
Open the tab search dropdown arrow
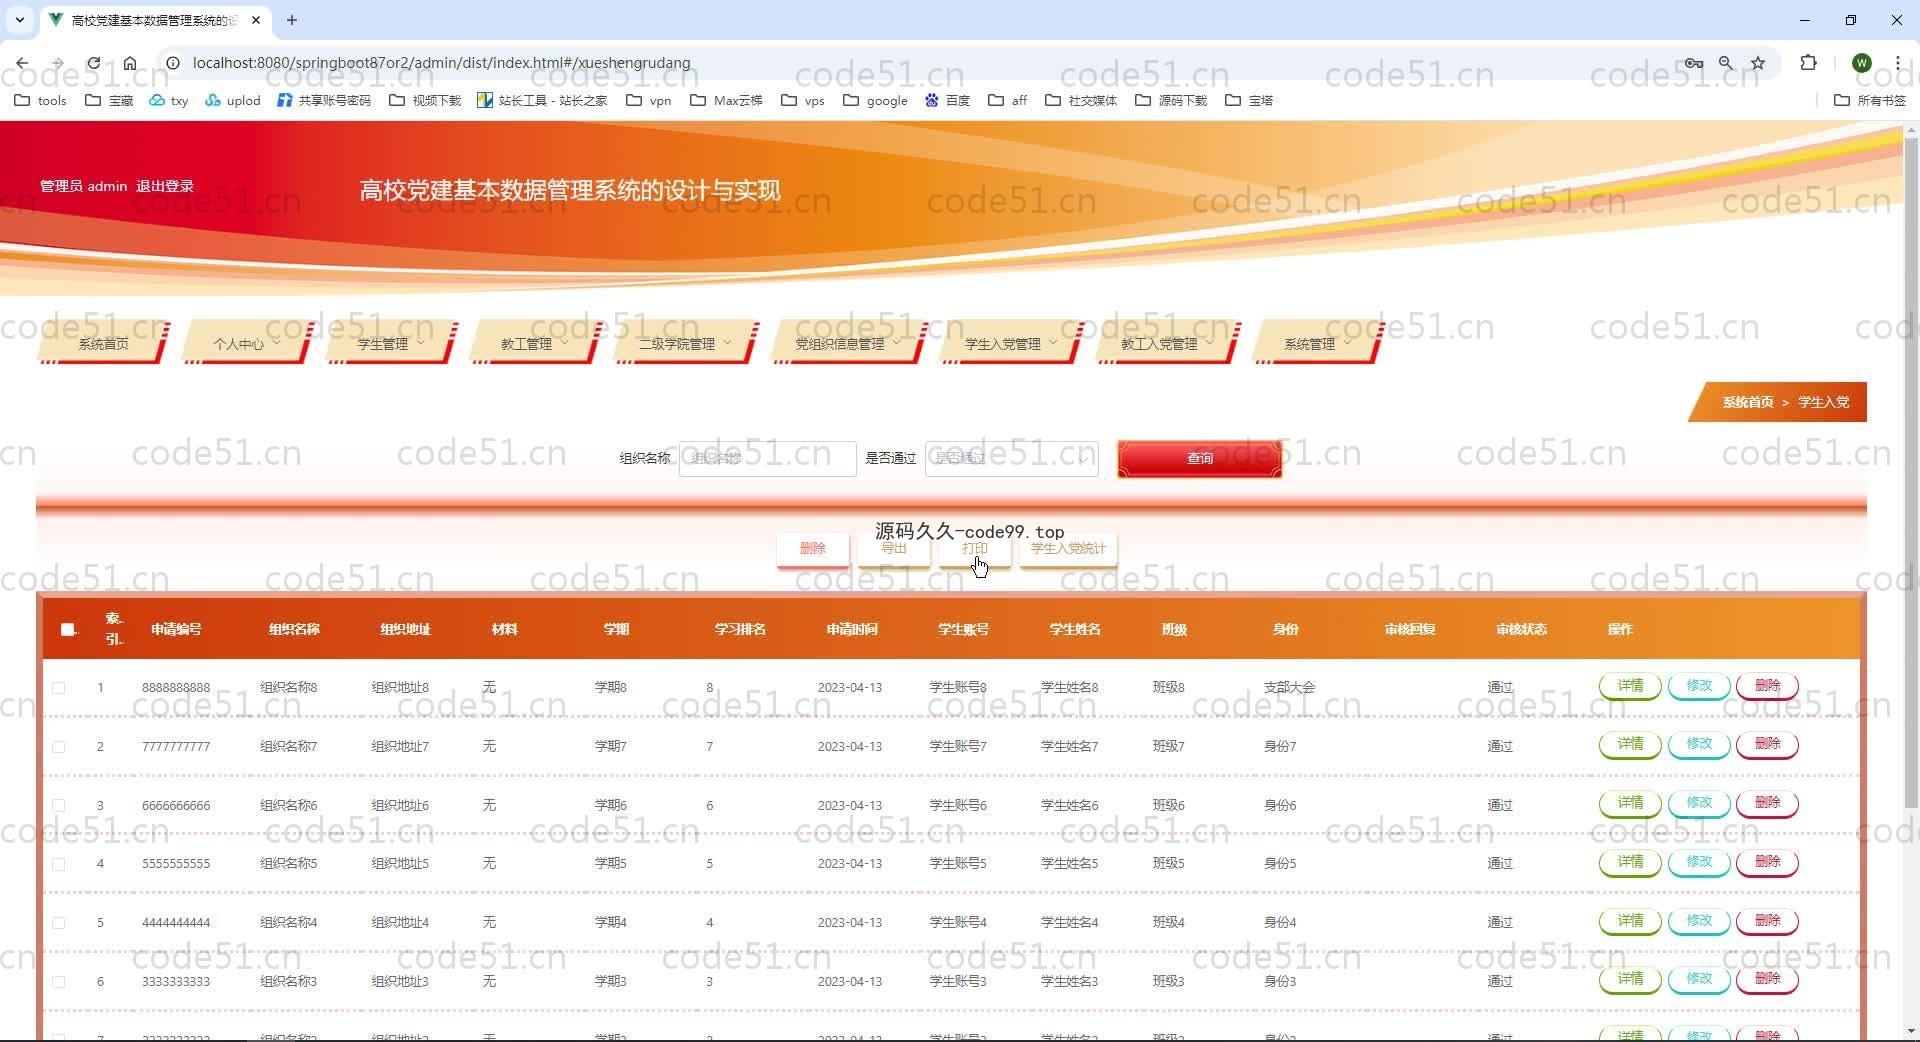coord(19,20)
